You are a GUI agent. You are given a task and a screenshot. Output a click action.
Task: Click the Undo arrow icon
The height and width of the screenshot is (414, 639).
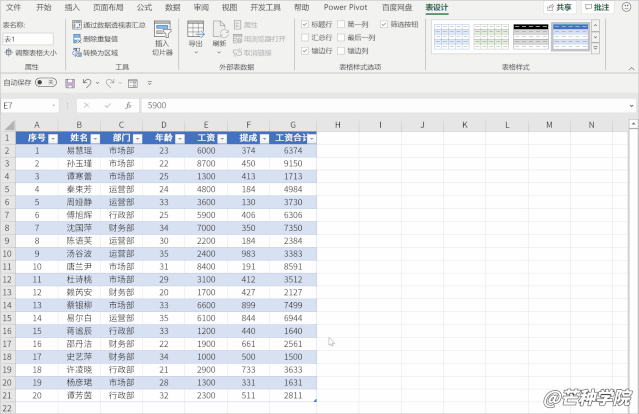[88, 83]
